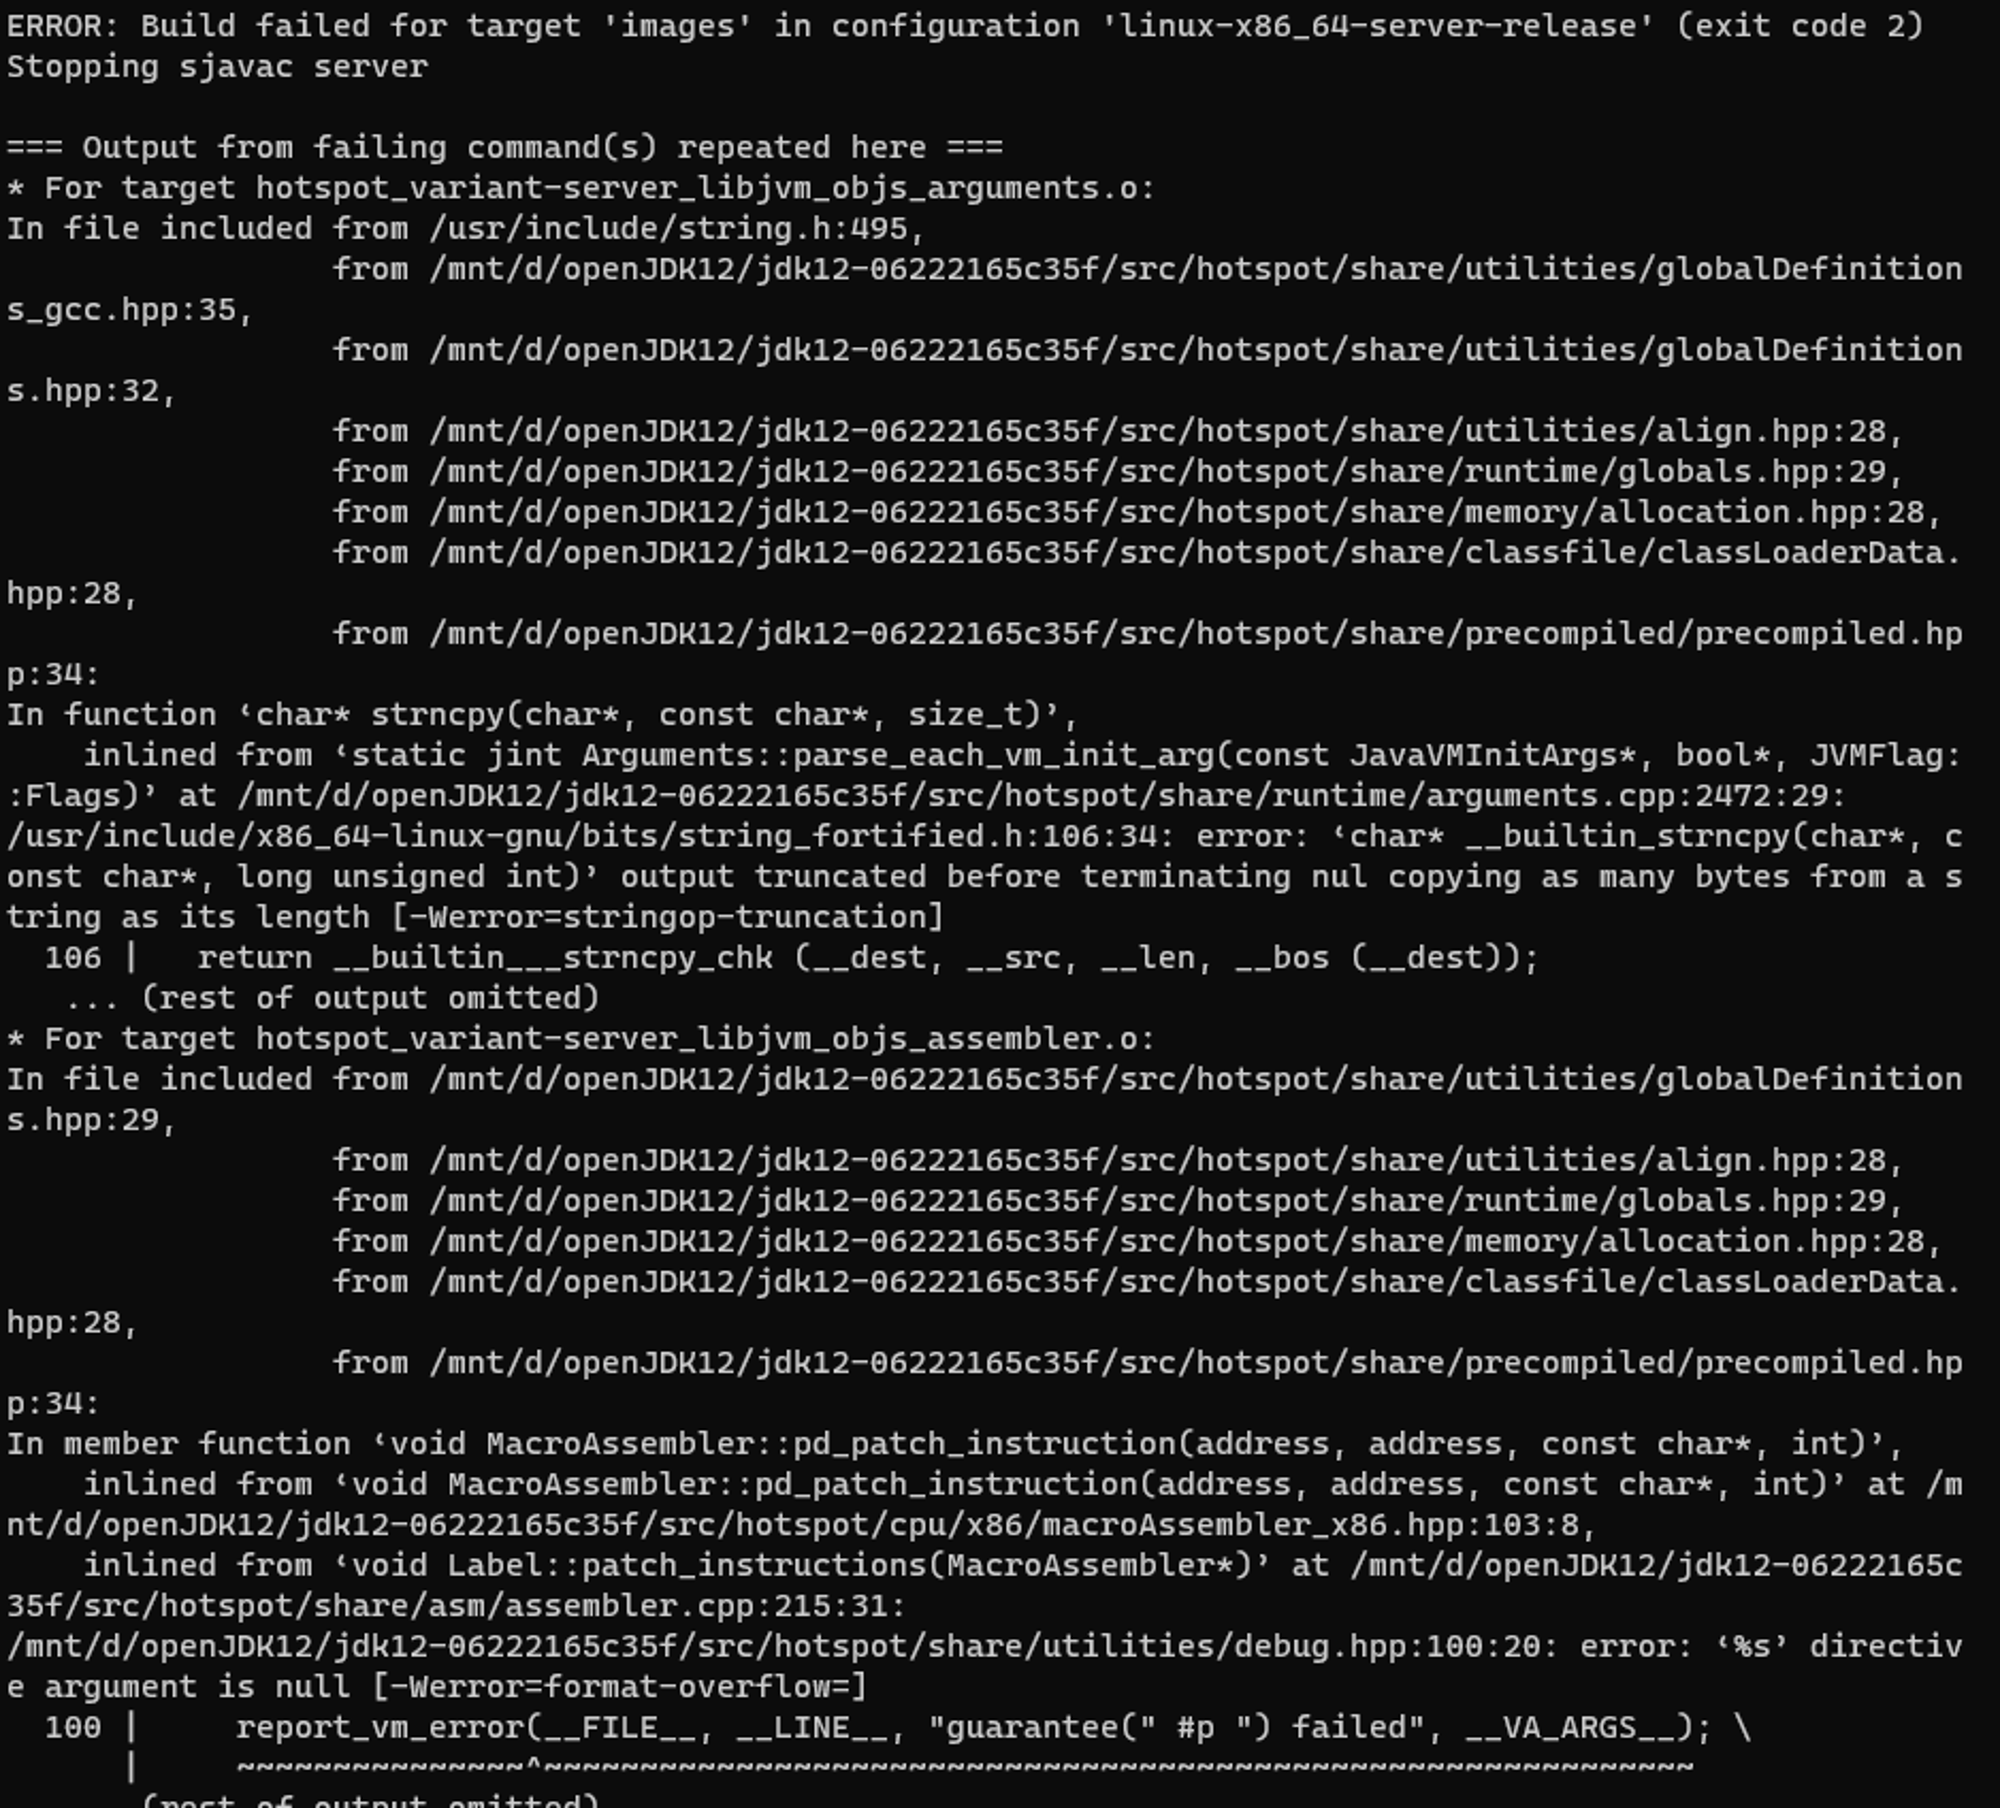This screenshot has width=2000, height=1808.
Task: Click the '/usr/include/string.h:495' path
Action: click(x=668, y=229)
